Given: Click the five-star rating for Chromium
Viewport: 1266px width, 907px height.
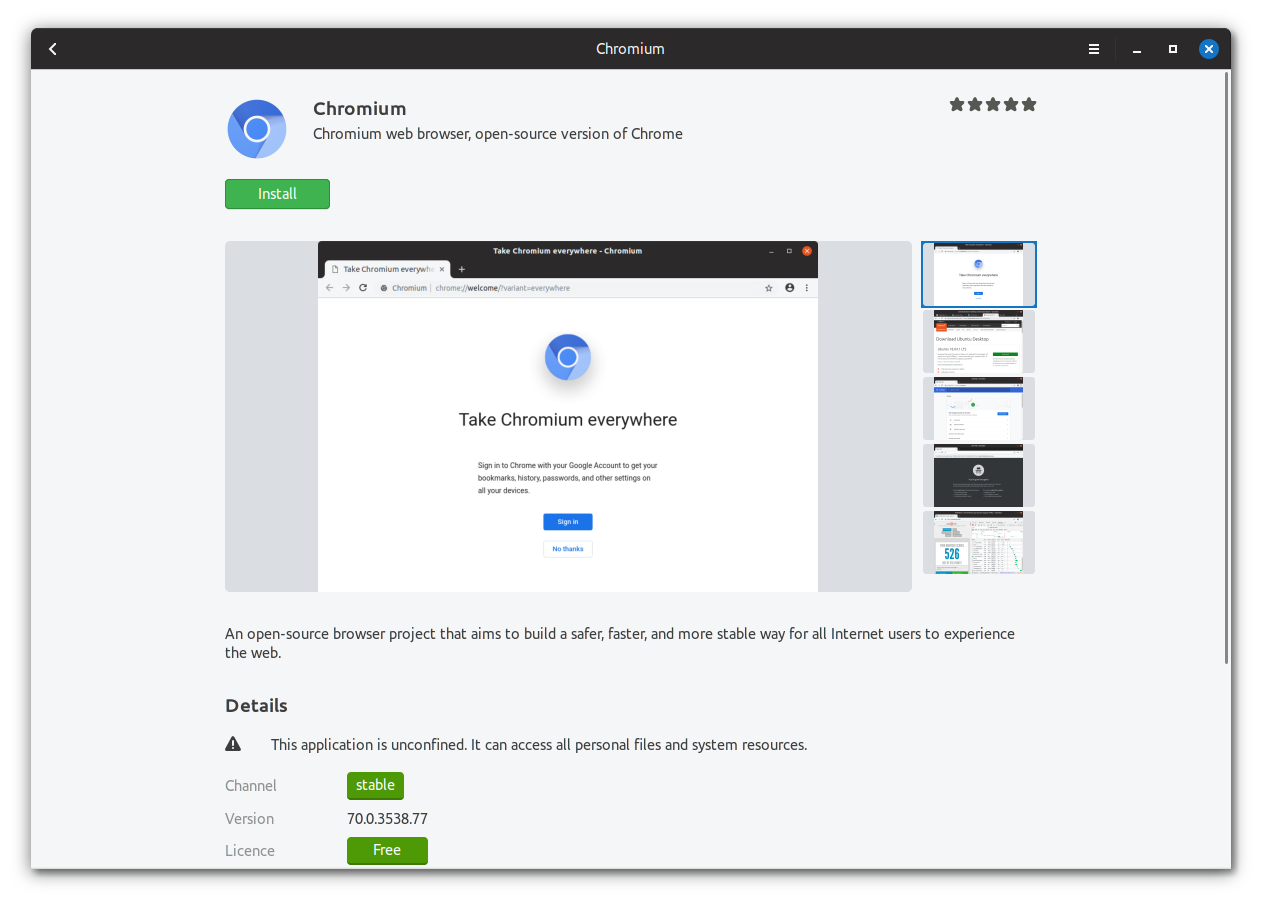Looking at the screenshot, I should [993, 104].
